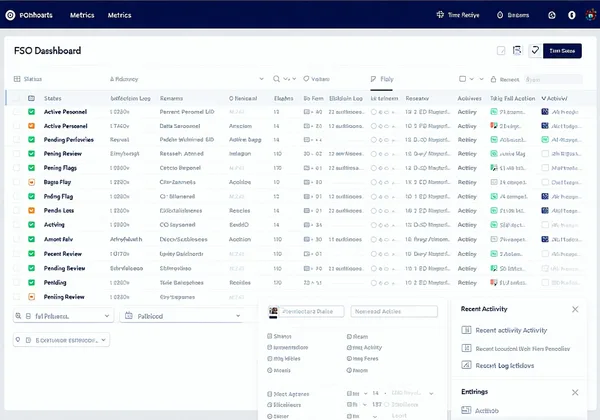This screenshot has height=420, width=600.
Task: Toggle the green check for Pending Perlovies
Action: coord(31,140)
